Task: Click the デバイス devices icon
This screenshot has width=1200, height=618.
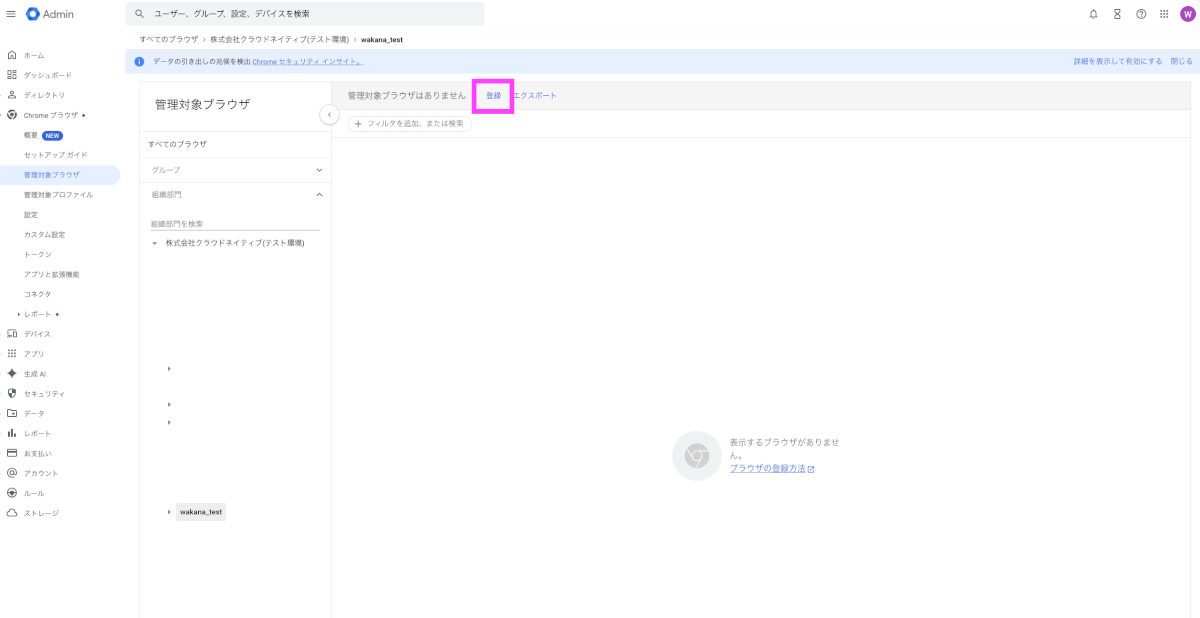Action: (x=12, y=334)
